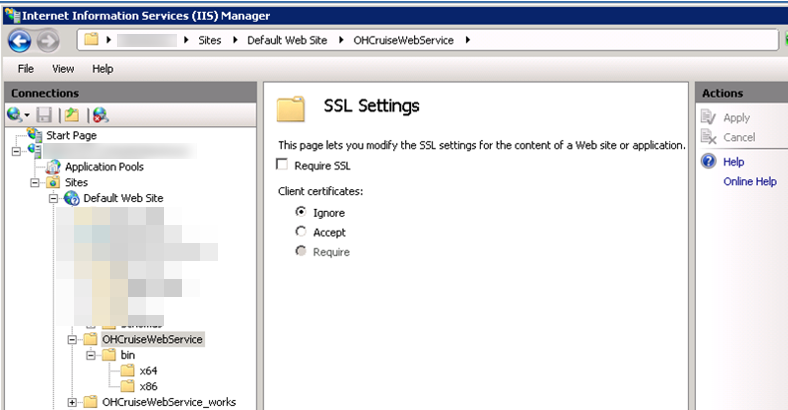Click the delete connection globe icon

pos(100,115)
